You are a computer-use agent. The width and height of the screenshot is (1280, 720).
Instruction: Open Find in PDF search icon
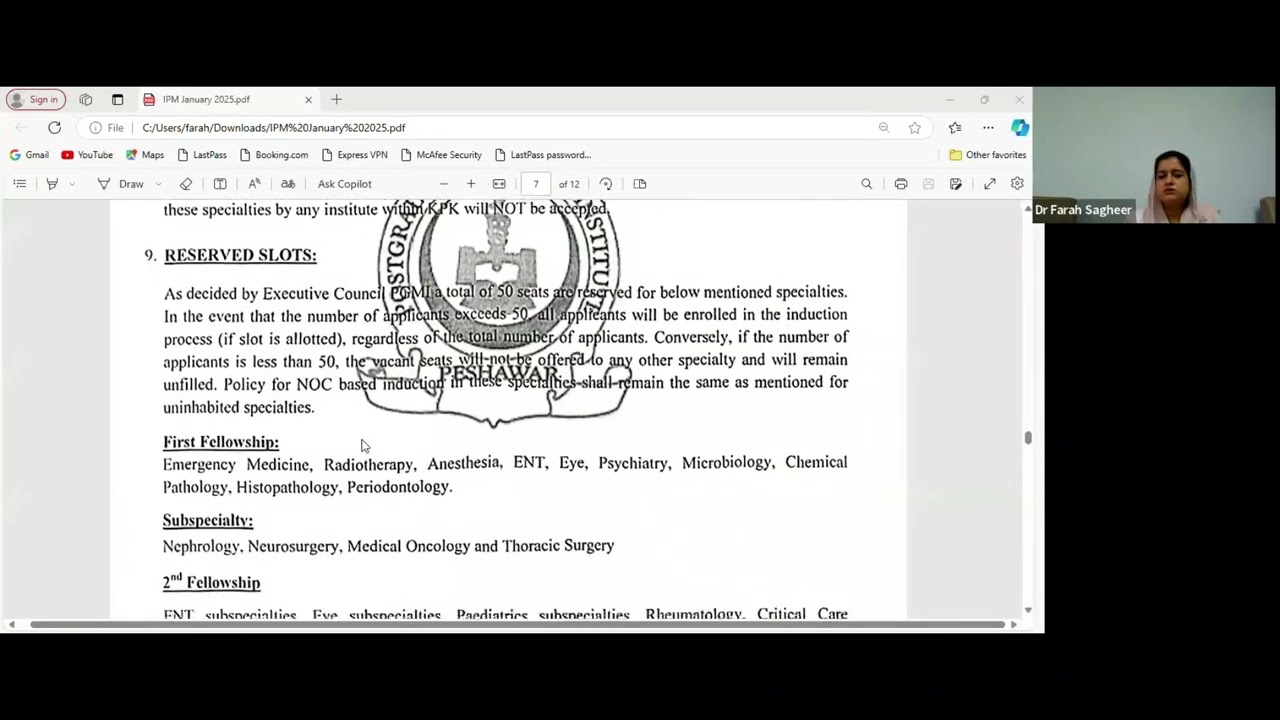point(867,184)
